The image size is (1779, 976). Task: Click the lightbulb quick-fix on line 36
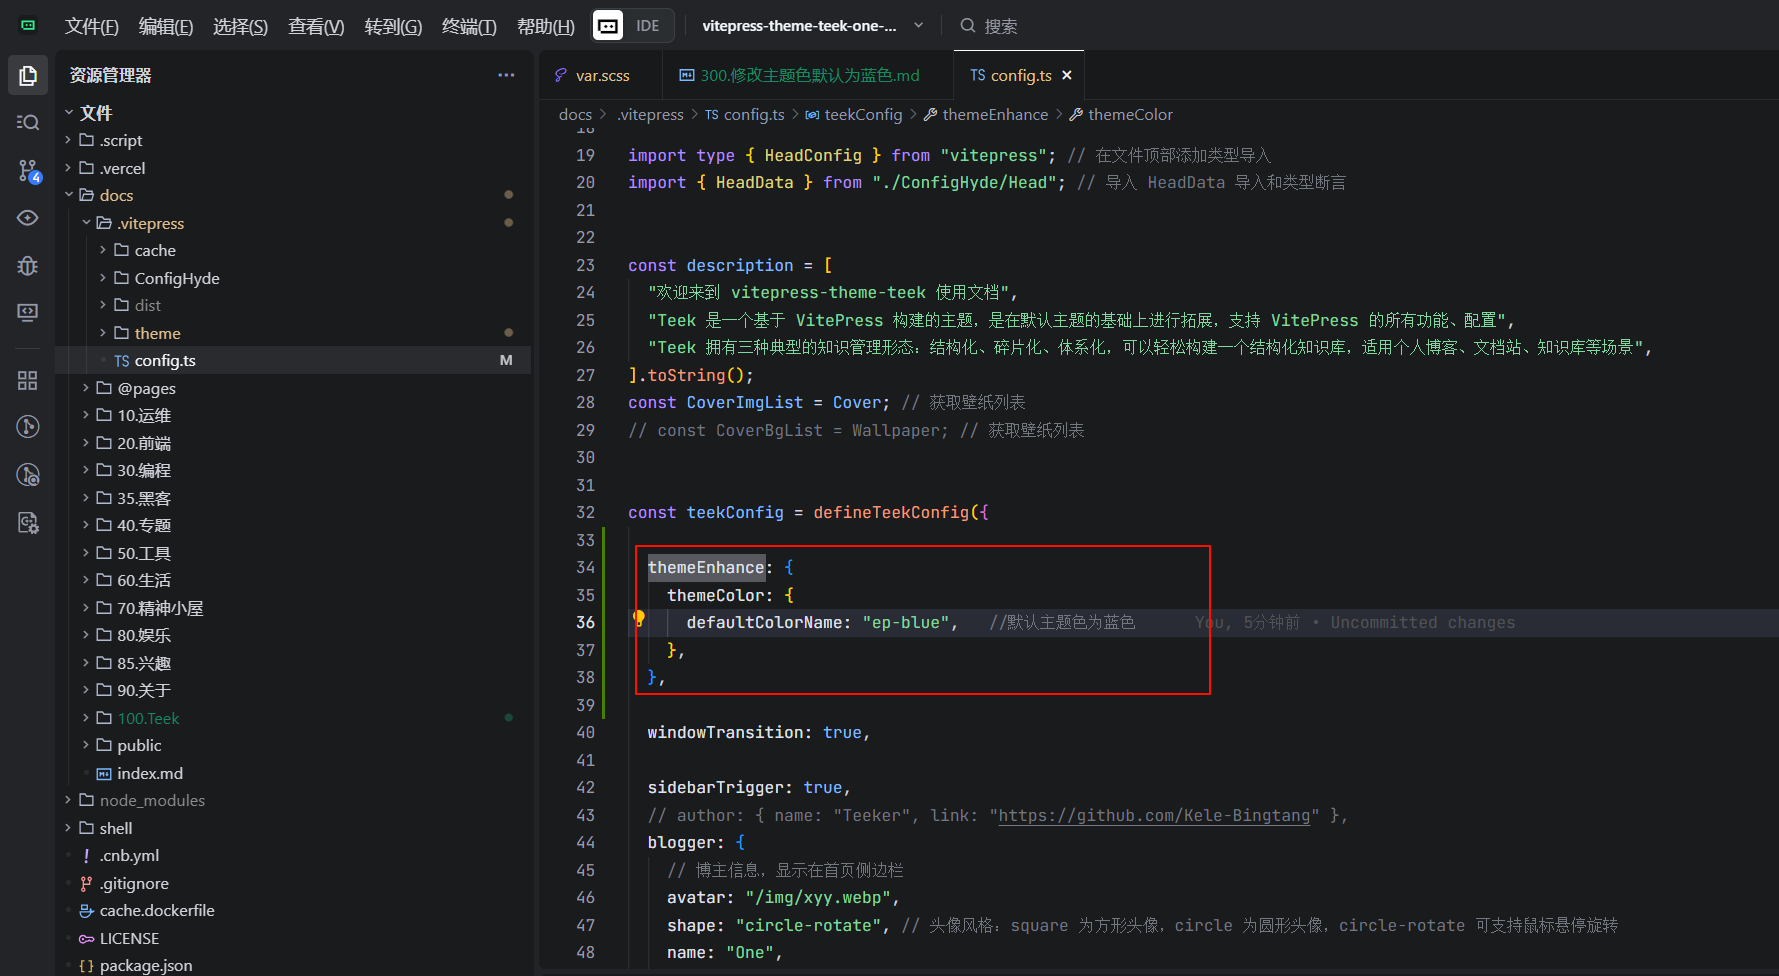(x=639, y=619)
